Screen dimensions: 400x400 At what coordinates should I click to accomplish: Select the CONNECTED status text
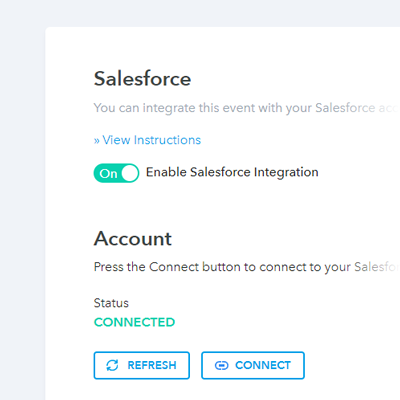pyautogui.click(x=134, y=322)
